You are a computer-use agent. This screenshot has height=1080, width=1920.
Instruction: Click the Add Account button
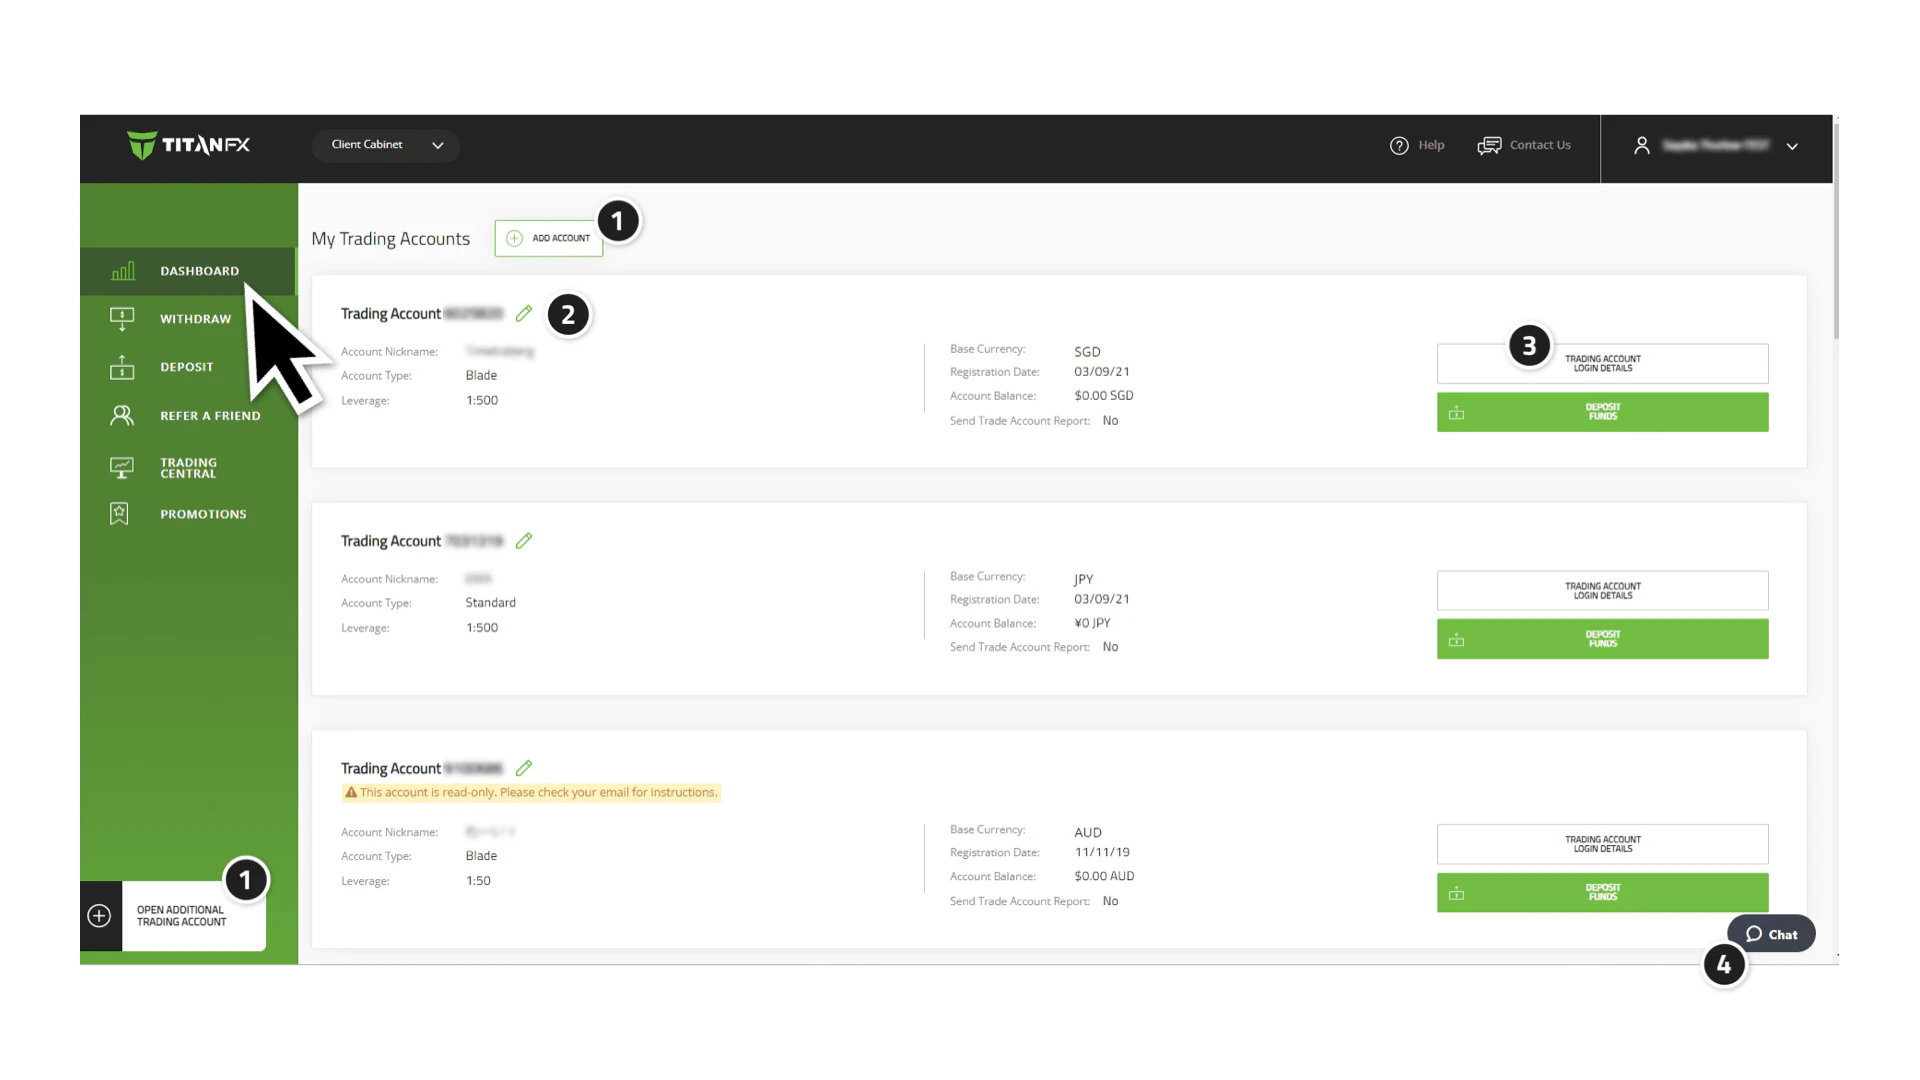point(549,238)
